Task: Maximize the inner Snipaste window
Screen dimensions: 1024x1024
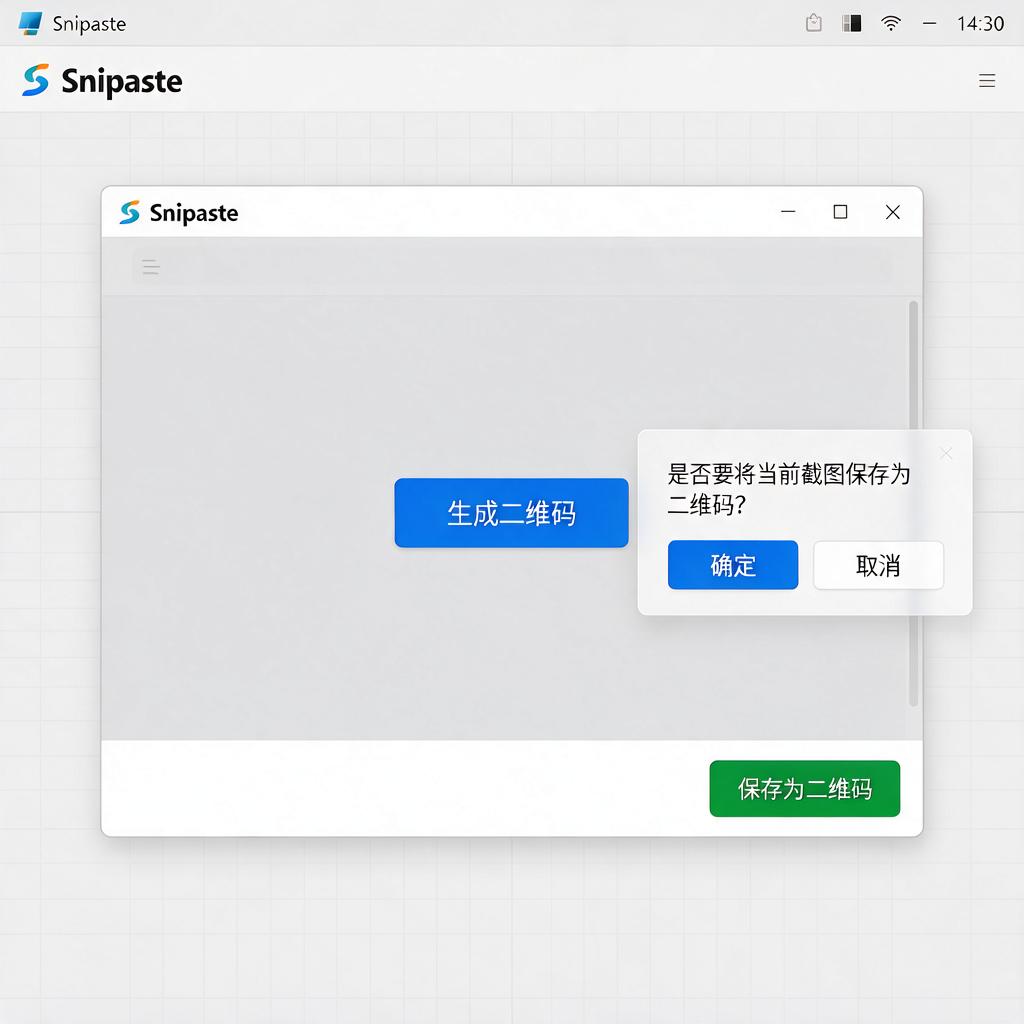Action: point(840,212)
